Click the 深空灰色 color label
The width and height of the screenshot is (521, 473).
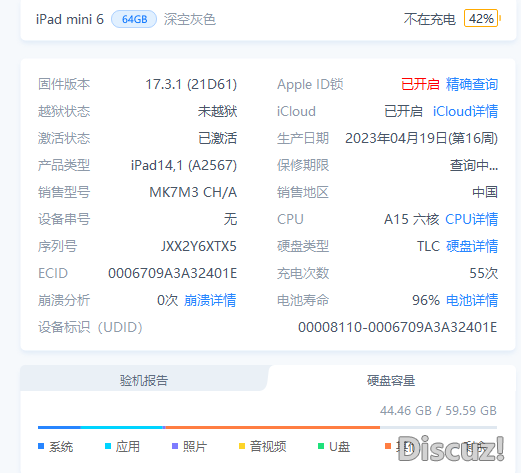pos(190,19)
